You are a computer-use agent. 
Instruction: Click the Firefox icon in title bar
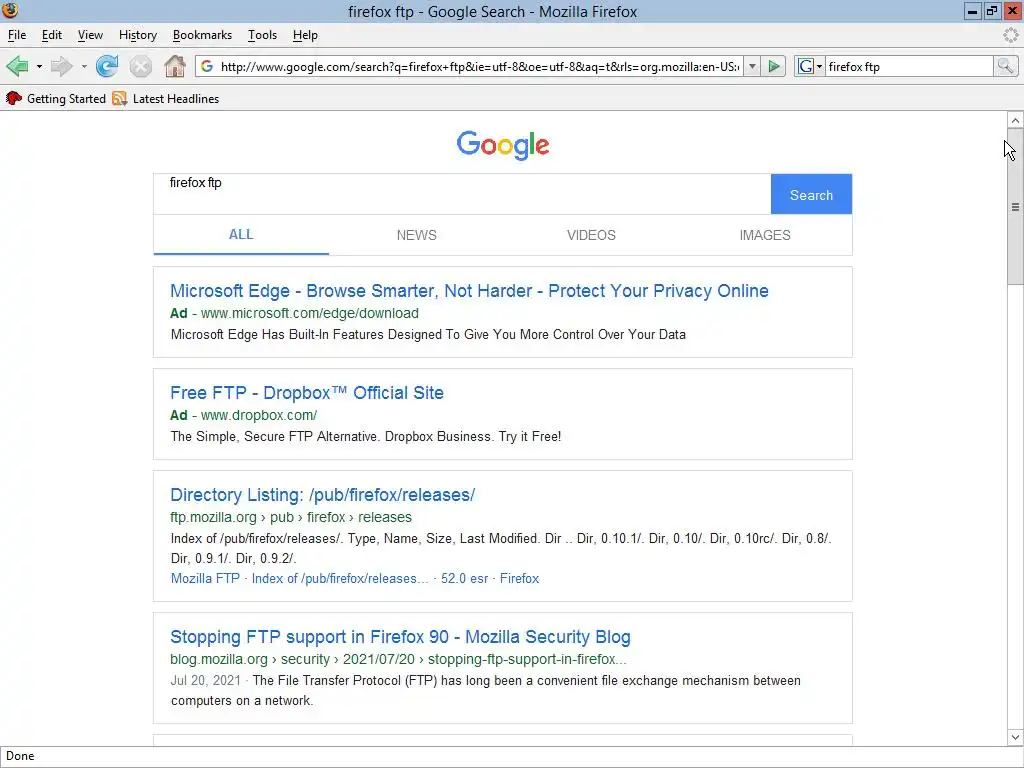pyautogui.click(x=10, y=11)
